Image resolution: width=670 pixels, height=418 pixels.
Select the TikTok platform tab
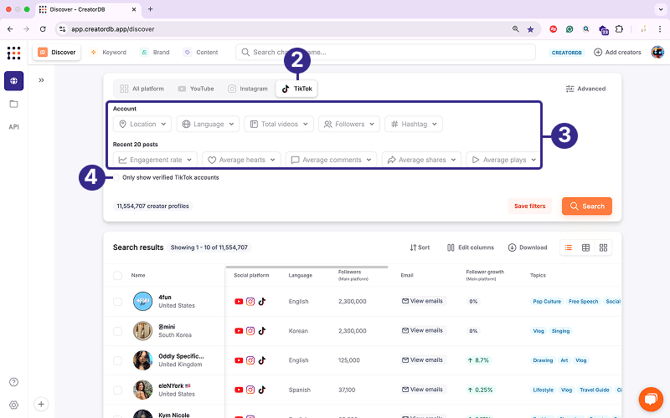[297, 89]
